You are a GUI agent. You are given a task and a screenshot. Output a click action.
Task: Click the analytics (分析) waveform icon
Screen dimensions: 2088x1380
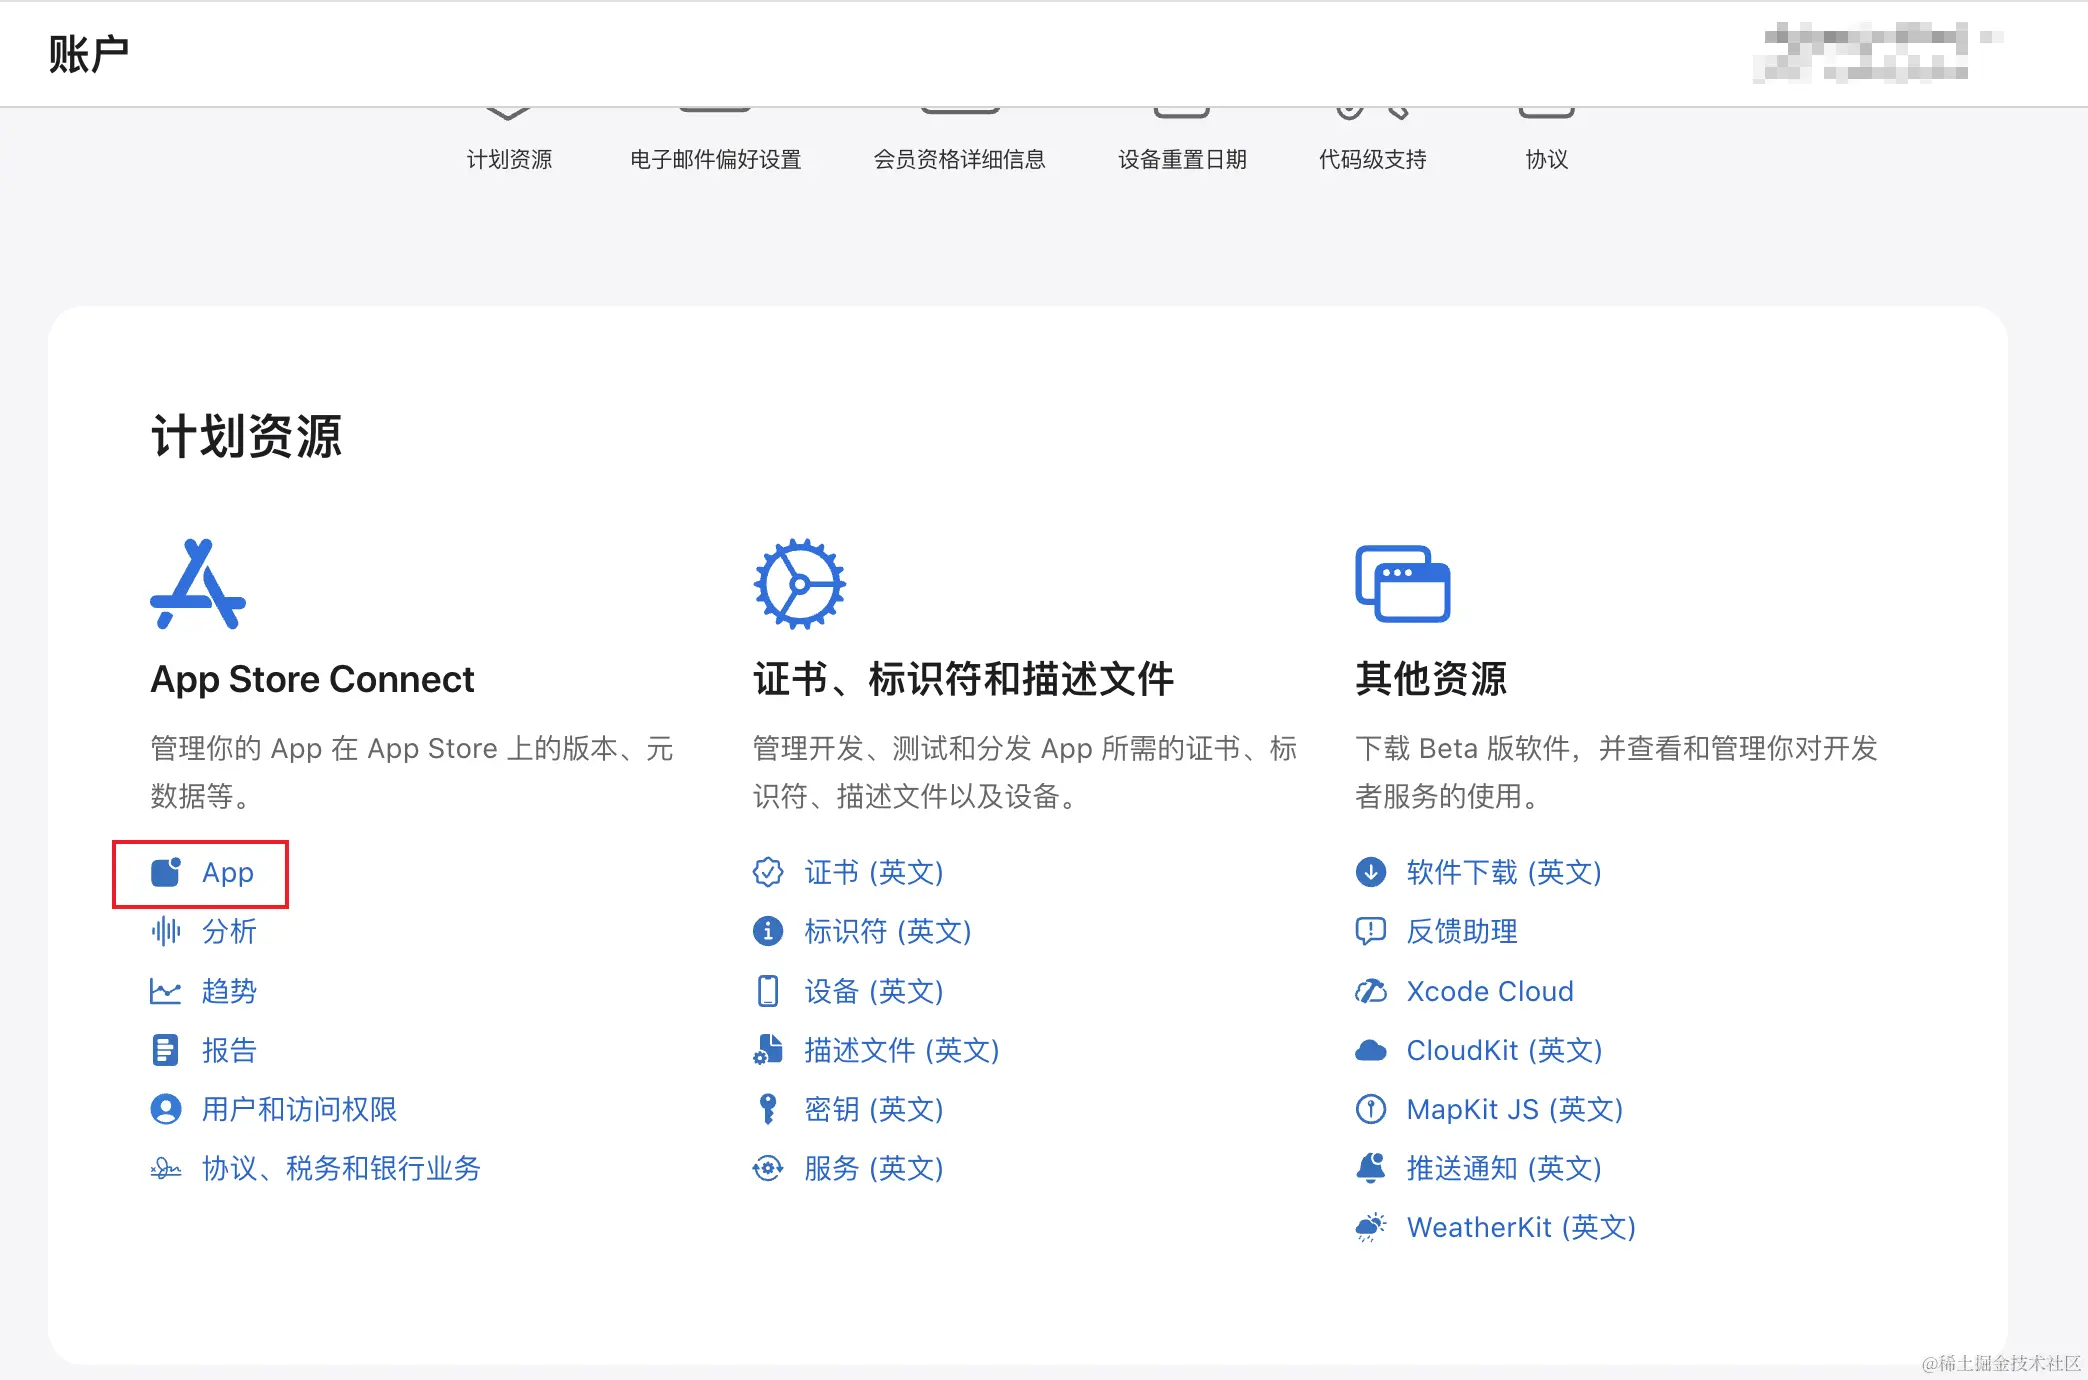(x=165, y=931)
